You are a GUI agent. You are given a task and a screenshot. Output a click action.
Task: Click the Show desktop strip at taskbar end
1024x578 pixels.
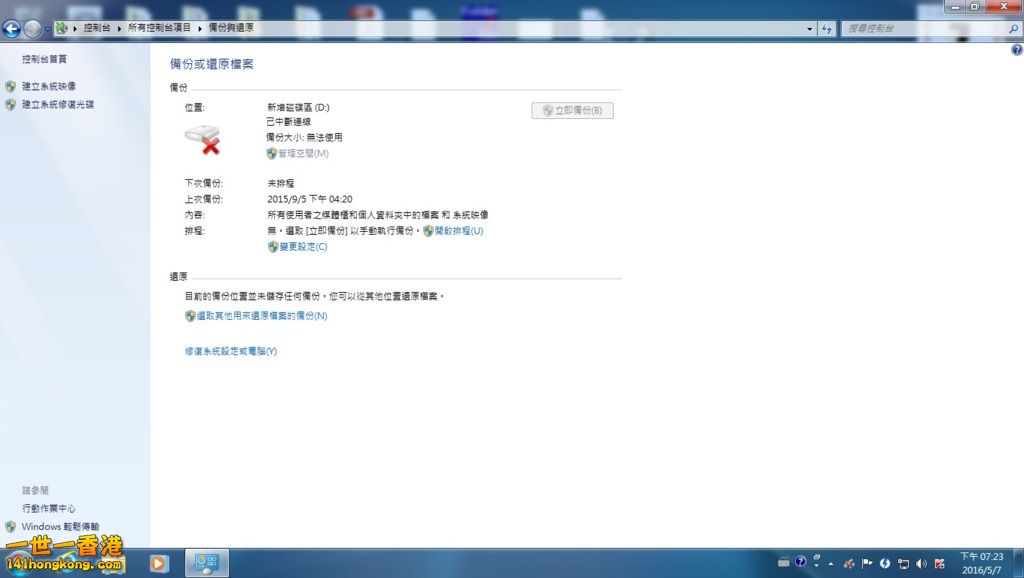pyautogui.click(x=1019, y=563)
